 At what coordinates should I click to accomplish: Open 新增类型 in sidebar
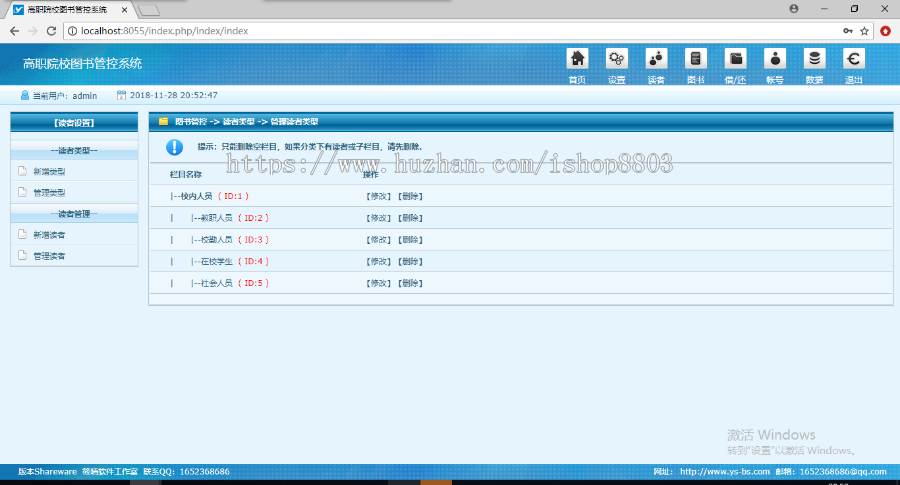(49, 171)
